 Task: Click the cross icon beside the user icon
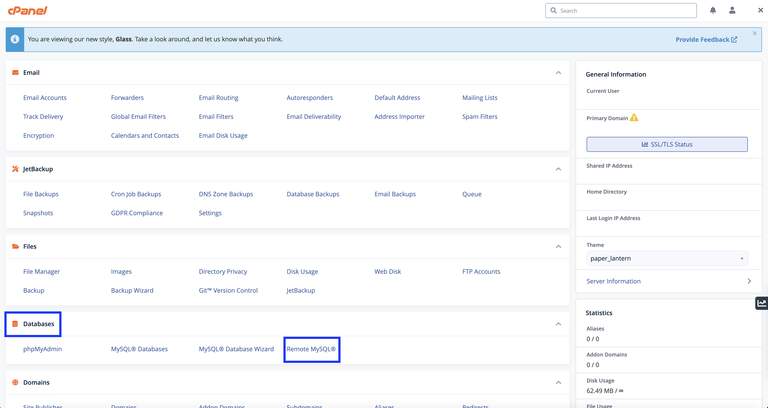point(761,10)
